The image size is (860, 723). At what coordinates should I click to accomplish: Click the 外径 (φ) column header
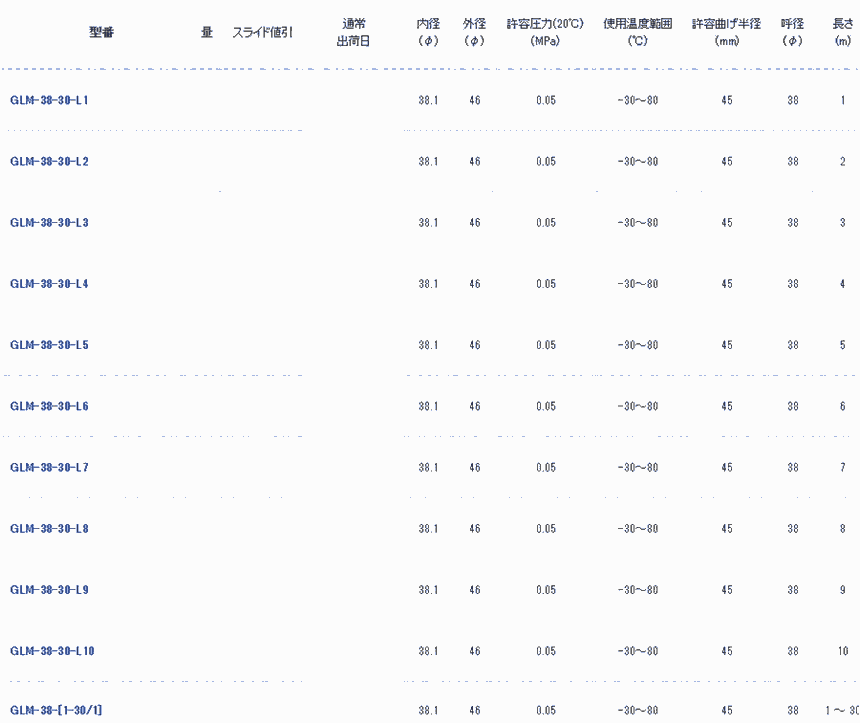[x=474, y=32]
